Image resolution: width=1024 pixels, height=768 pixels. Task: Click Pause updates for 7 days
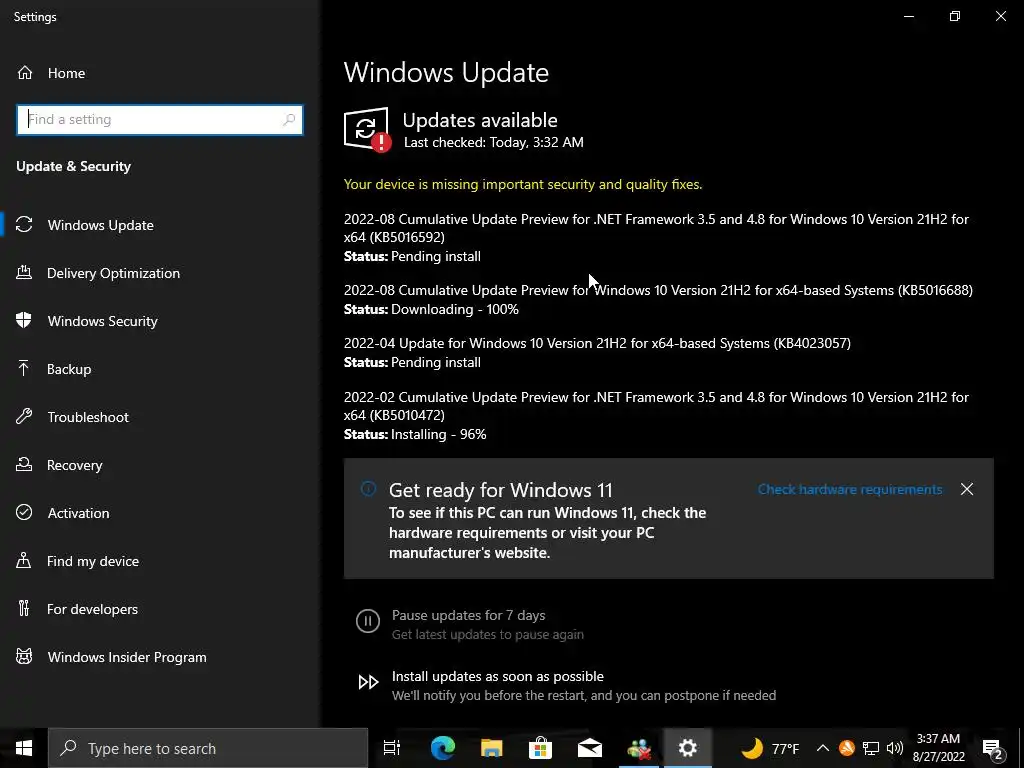(x=468, y=615)
